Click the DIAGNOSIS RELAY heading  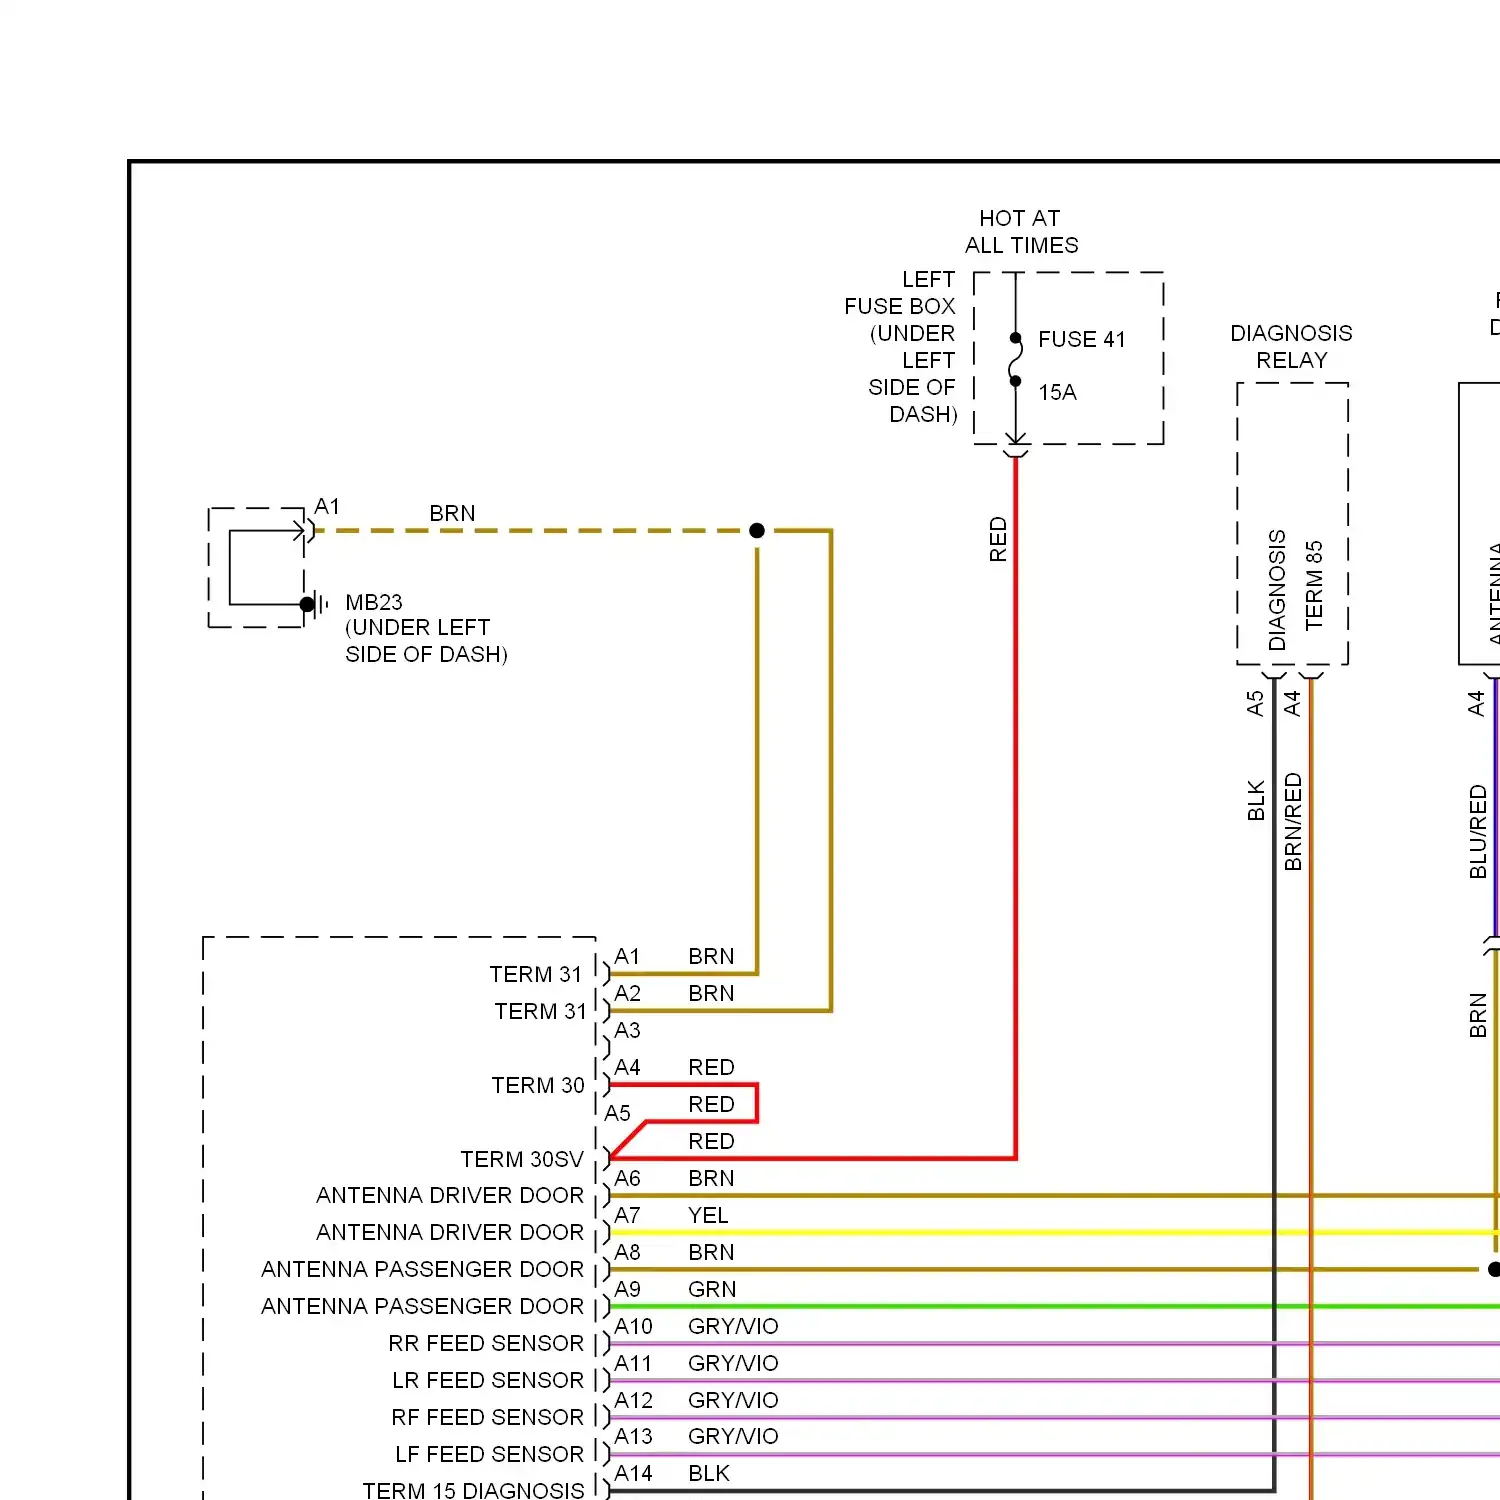[x=1291, y=347]
